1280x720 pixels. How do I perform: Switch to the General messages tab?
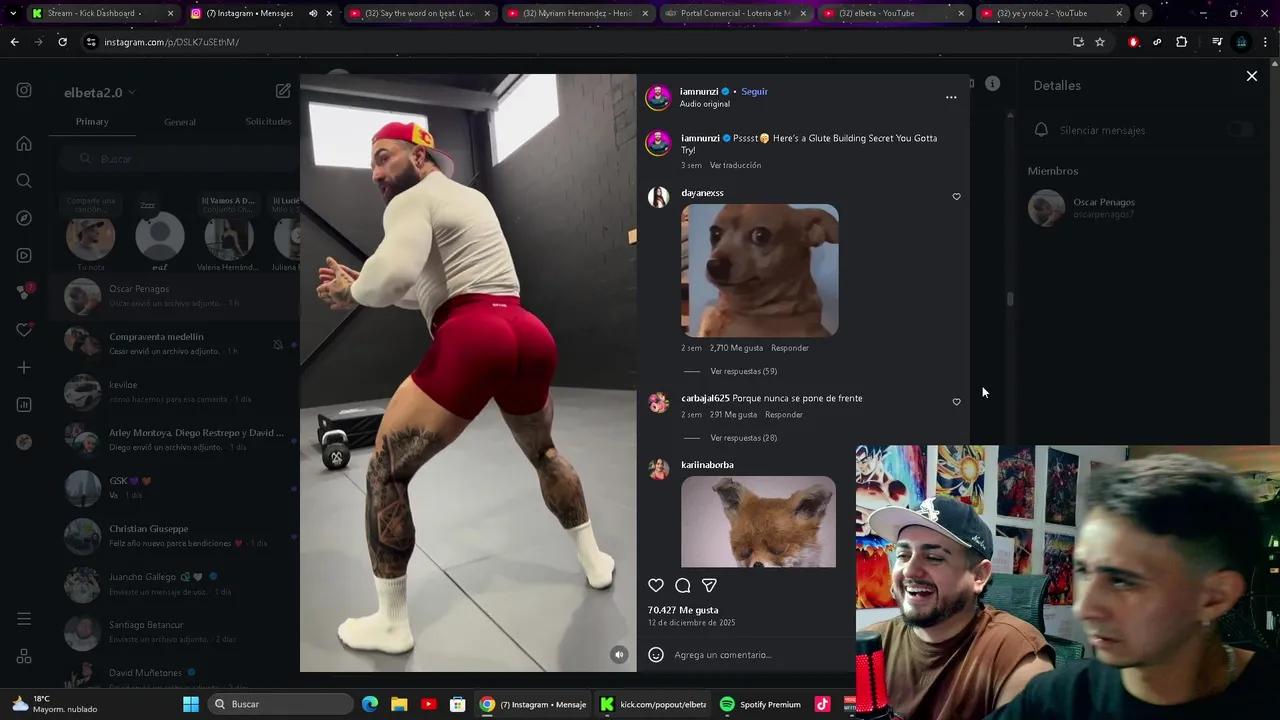(180, 122)
